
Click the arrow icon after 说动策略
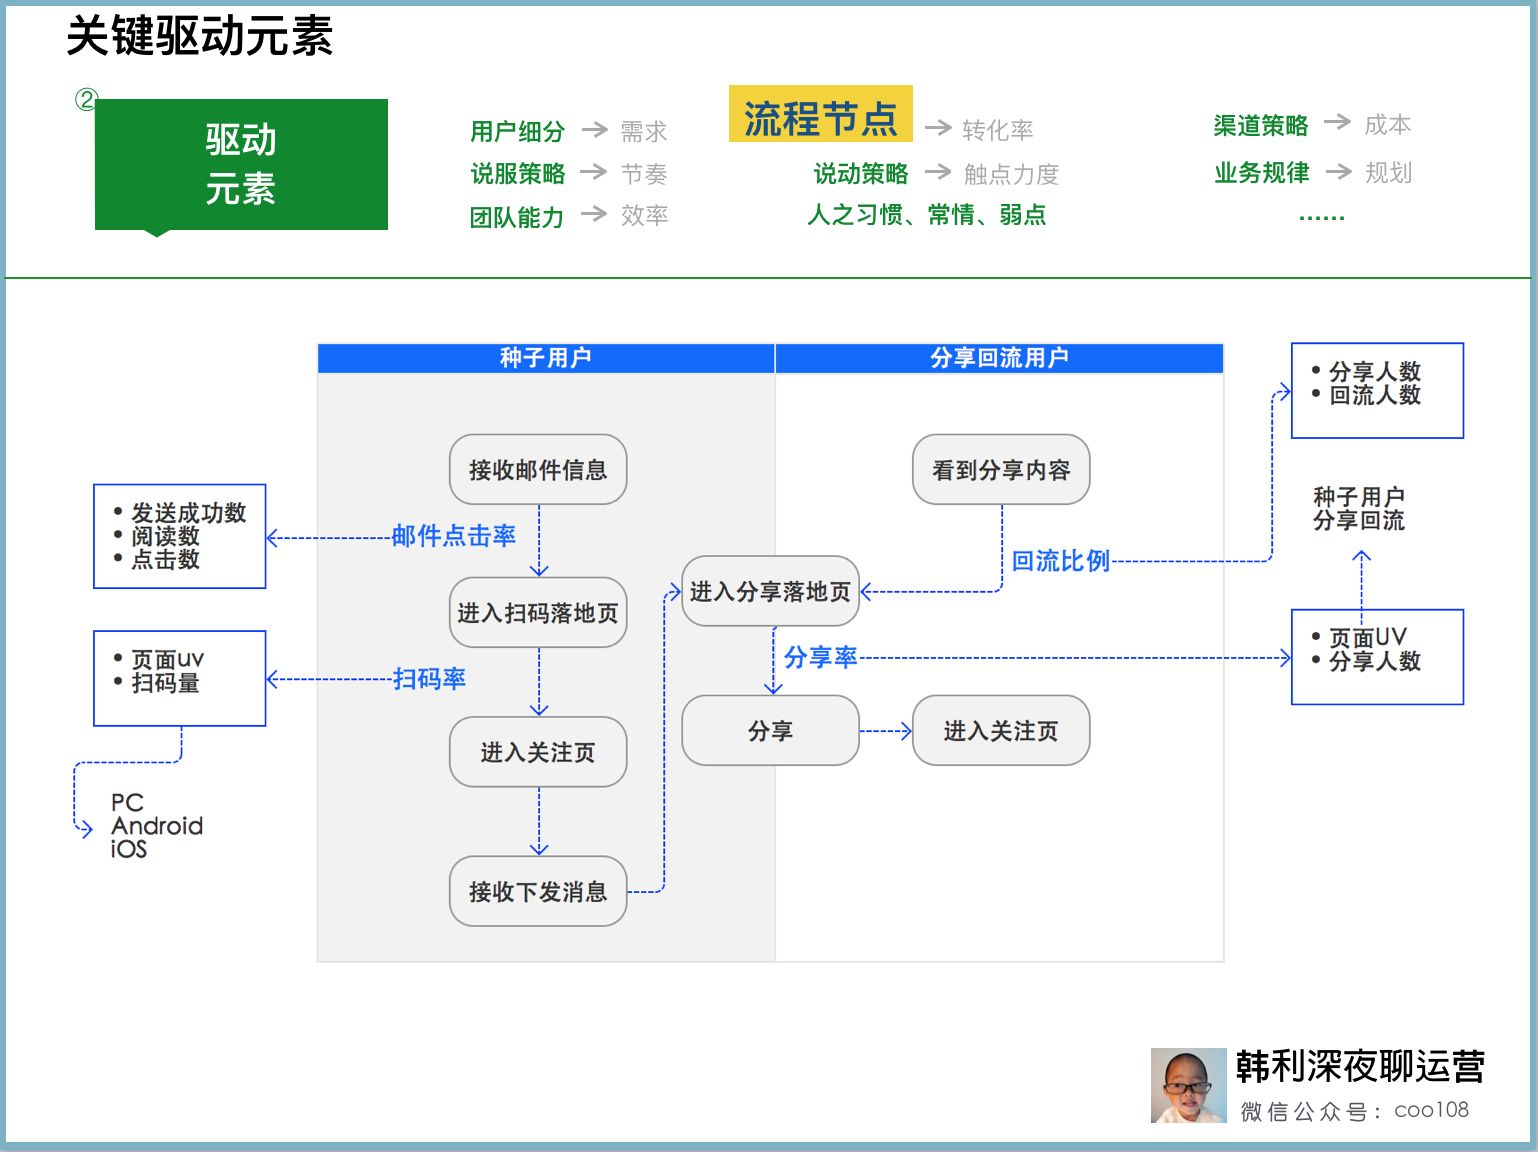coord(937,171)
